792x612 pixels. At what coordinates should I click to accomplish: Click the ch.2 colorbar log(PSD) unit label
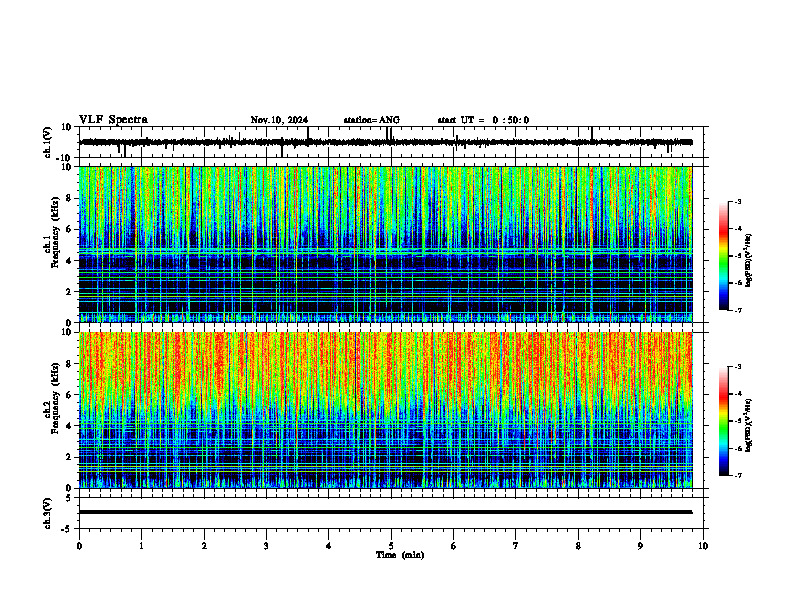click(749, 425)
